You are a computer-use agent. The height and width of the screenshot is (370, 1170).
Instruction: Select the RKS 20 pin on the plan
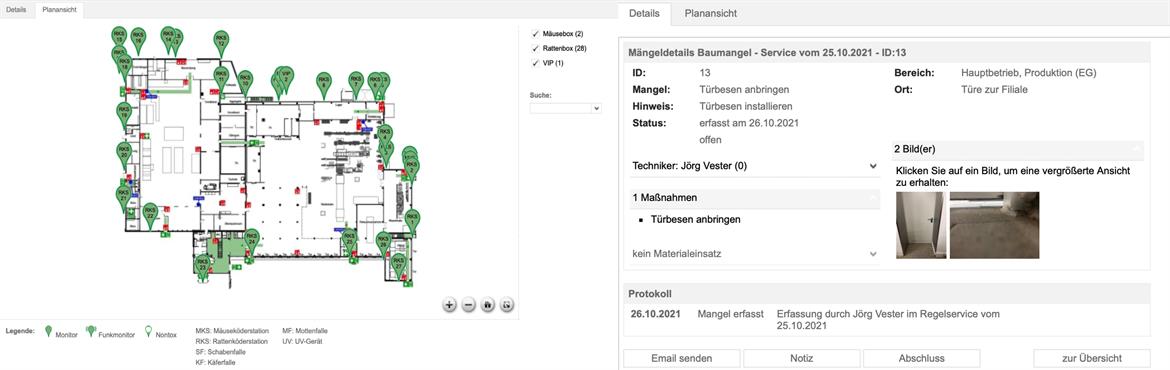124,154
